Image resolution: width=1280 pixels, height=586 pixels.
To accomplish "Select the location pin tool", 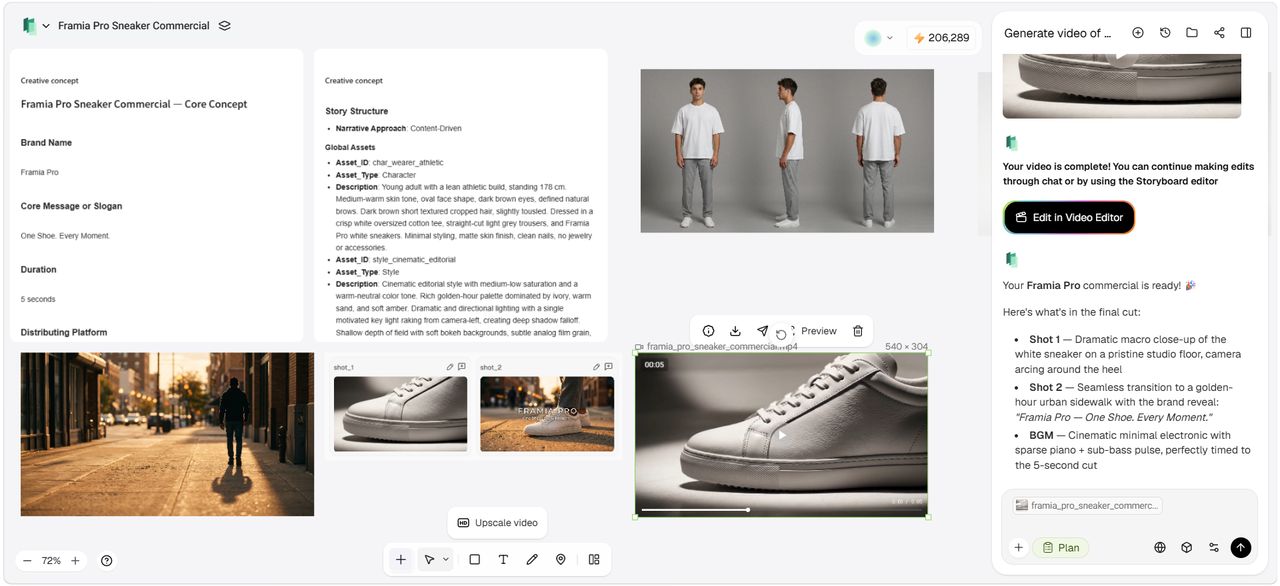I will pyautogui.click(x=561, y=560).
